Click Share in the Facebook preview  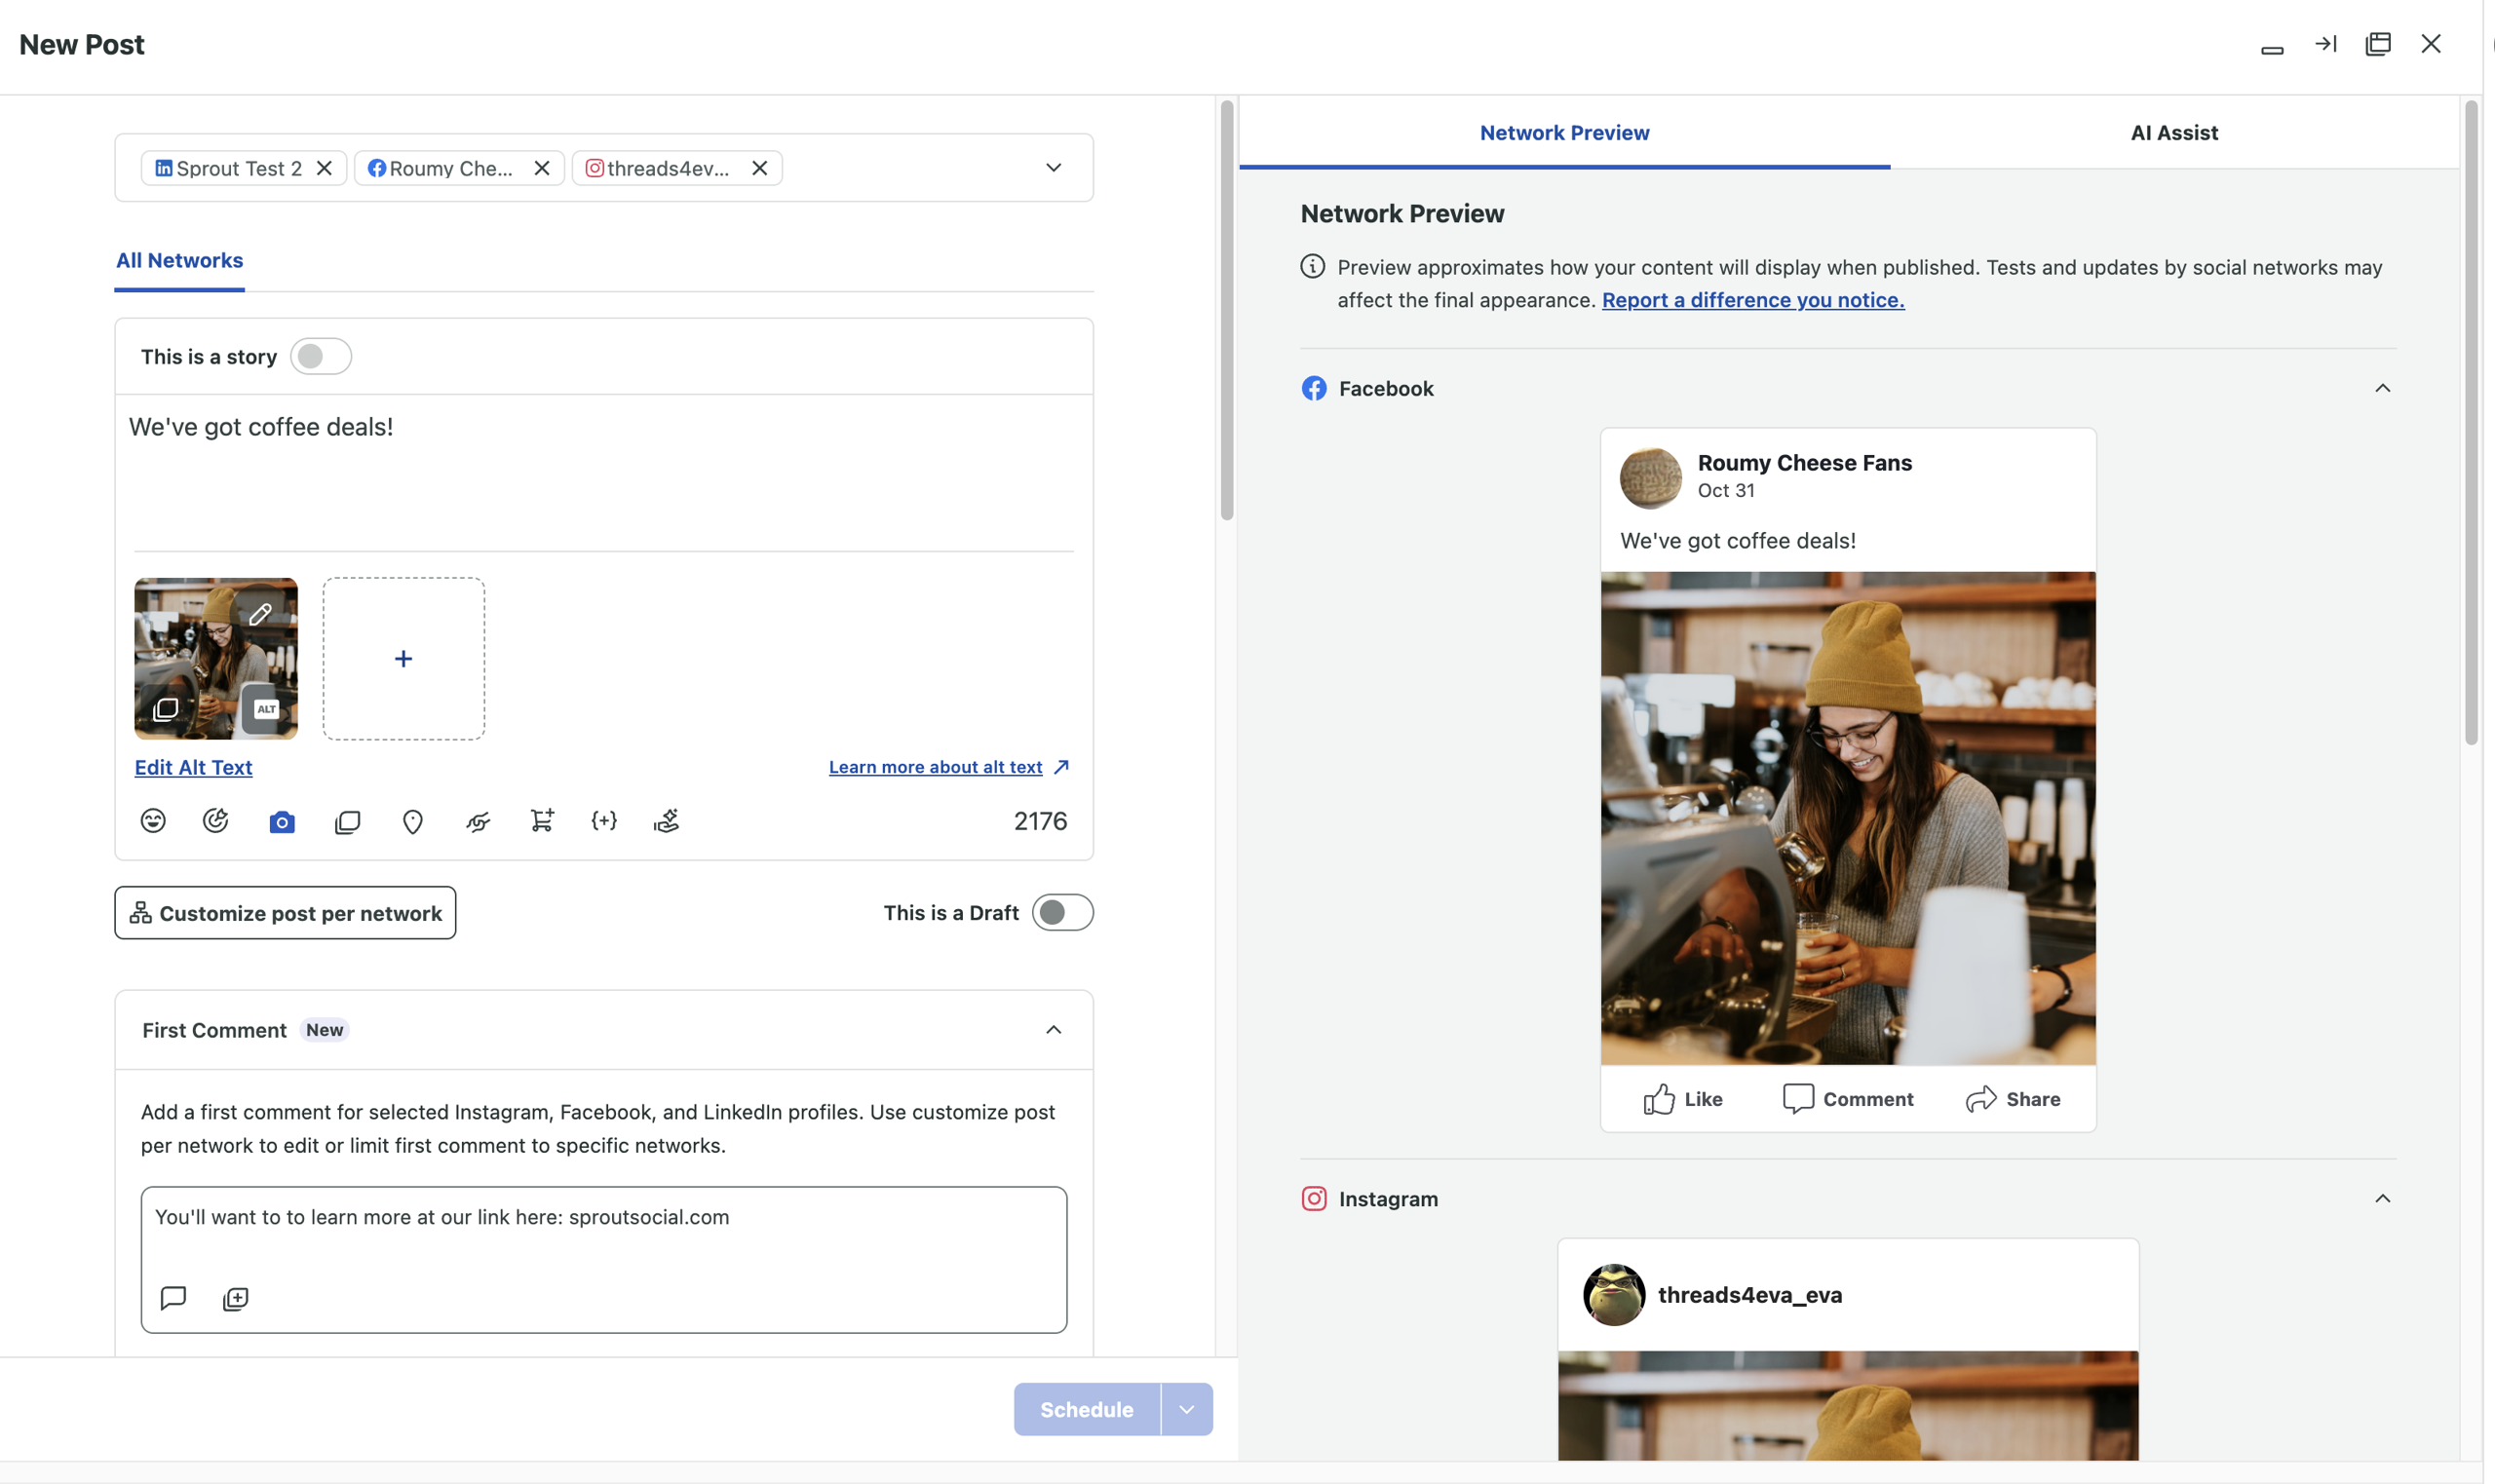click(x=2013, y=1099)
